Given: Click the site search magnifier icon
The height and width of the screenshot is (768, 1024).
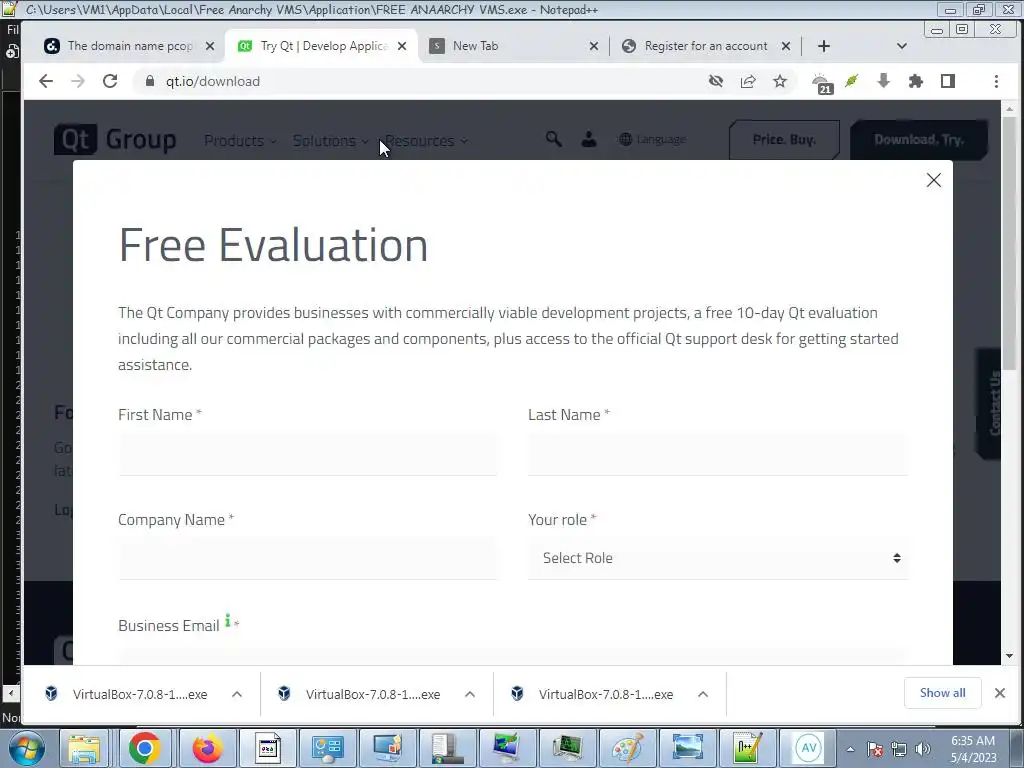Looking at the screenshot, I should tap(553, 138).
